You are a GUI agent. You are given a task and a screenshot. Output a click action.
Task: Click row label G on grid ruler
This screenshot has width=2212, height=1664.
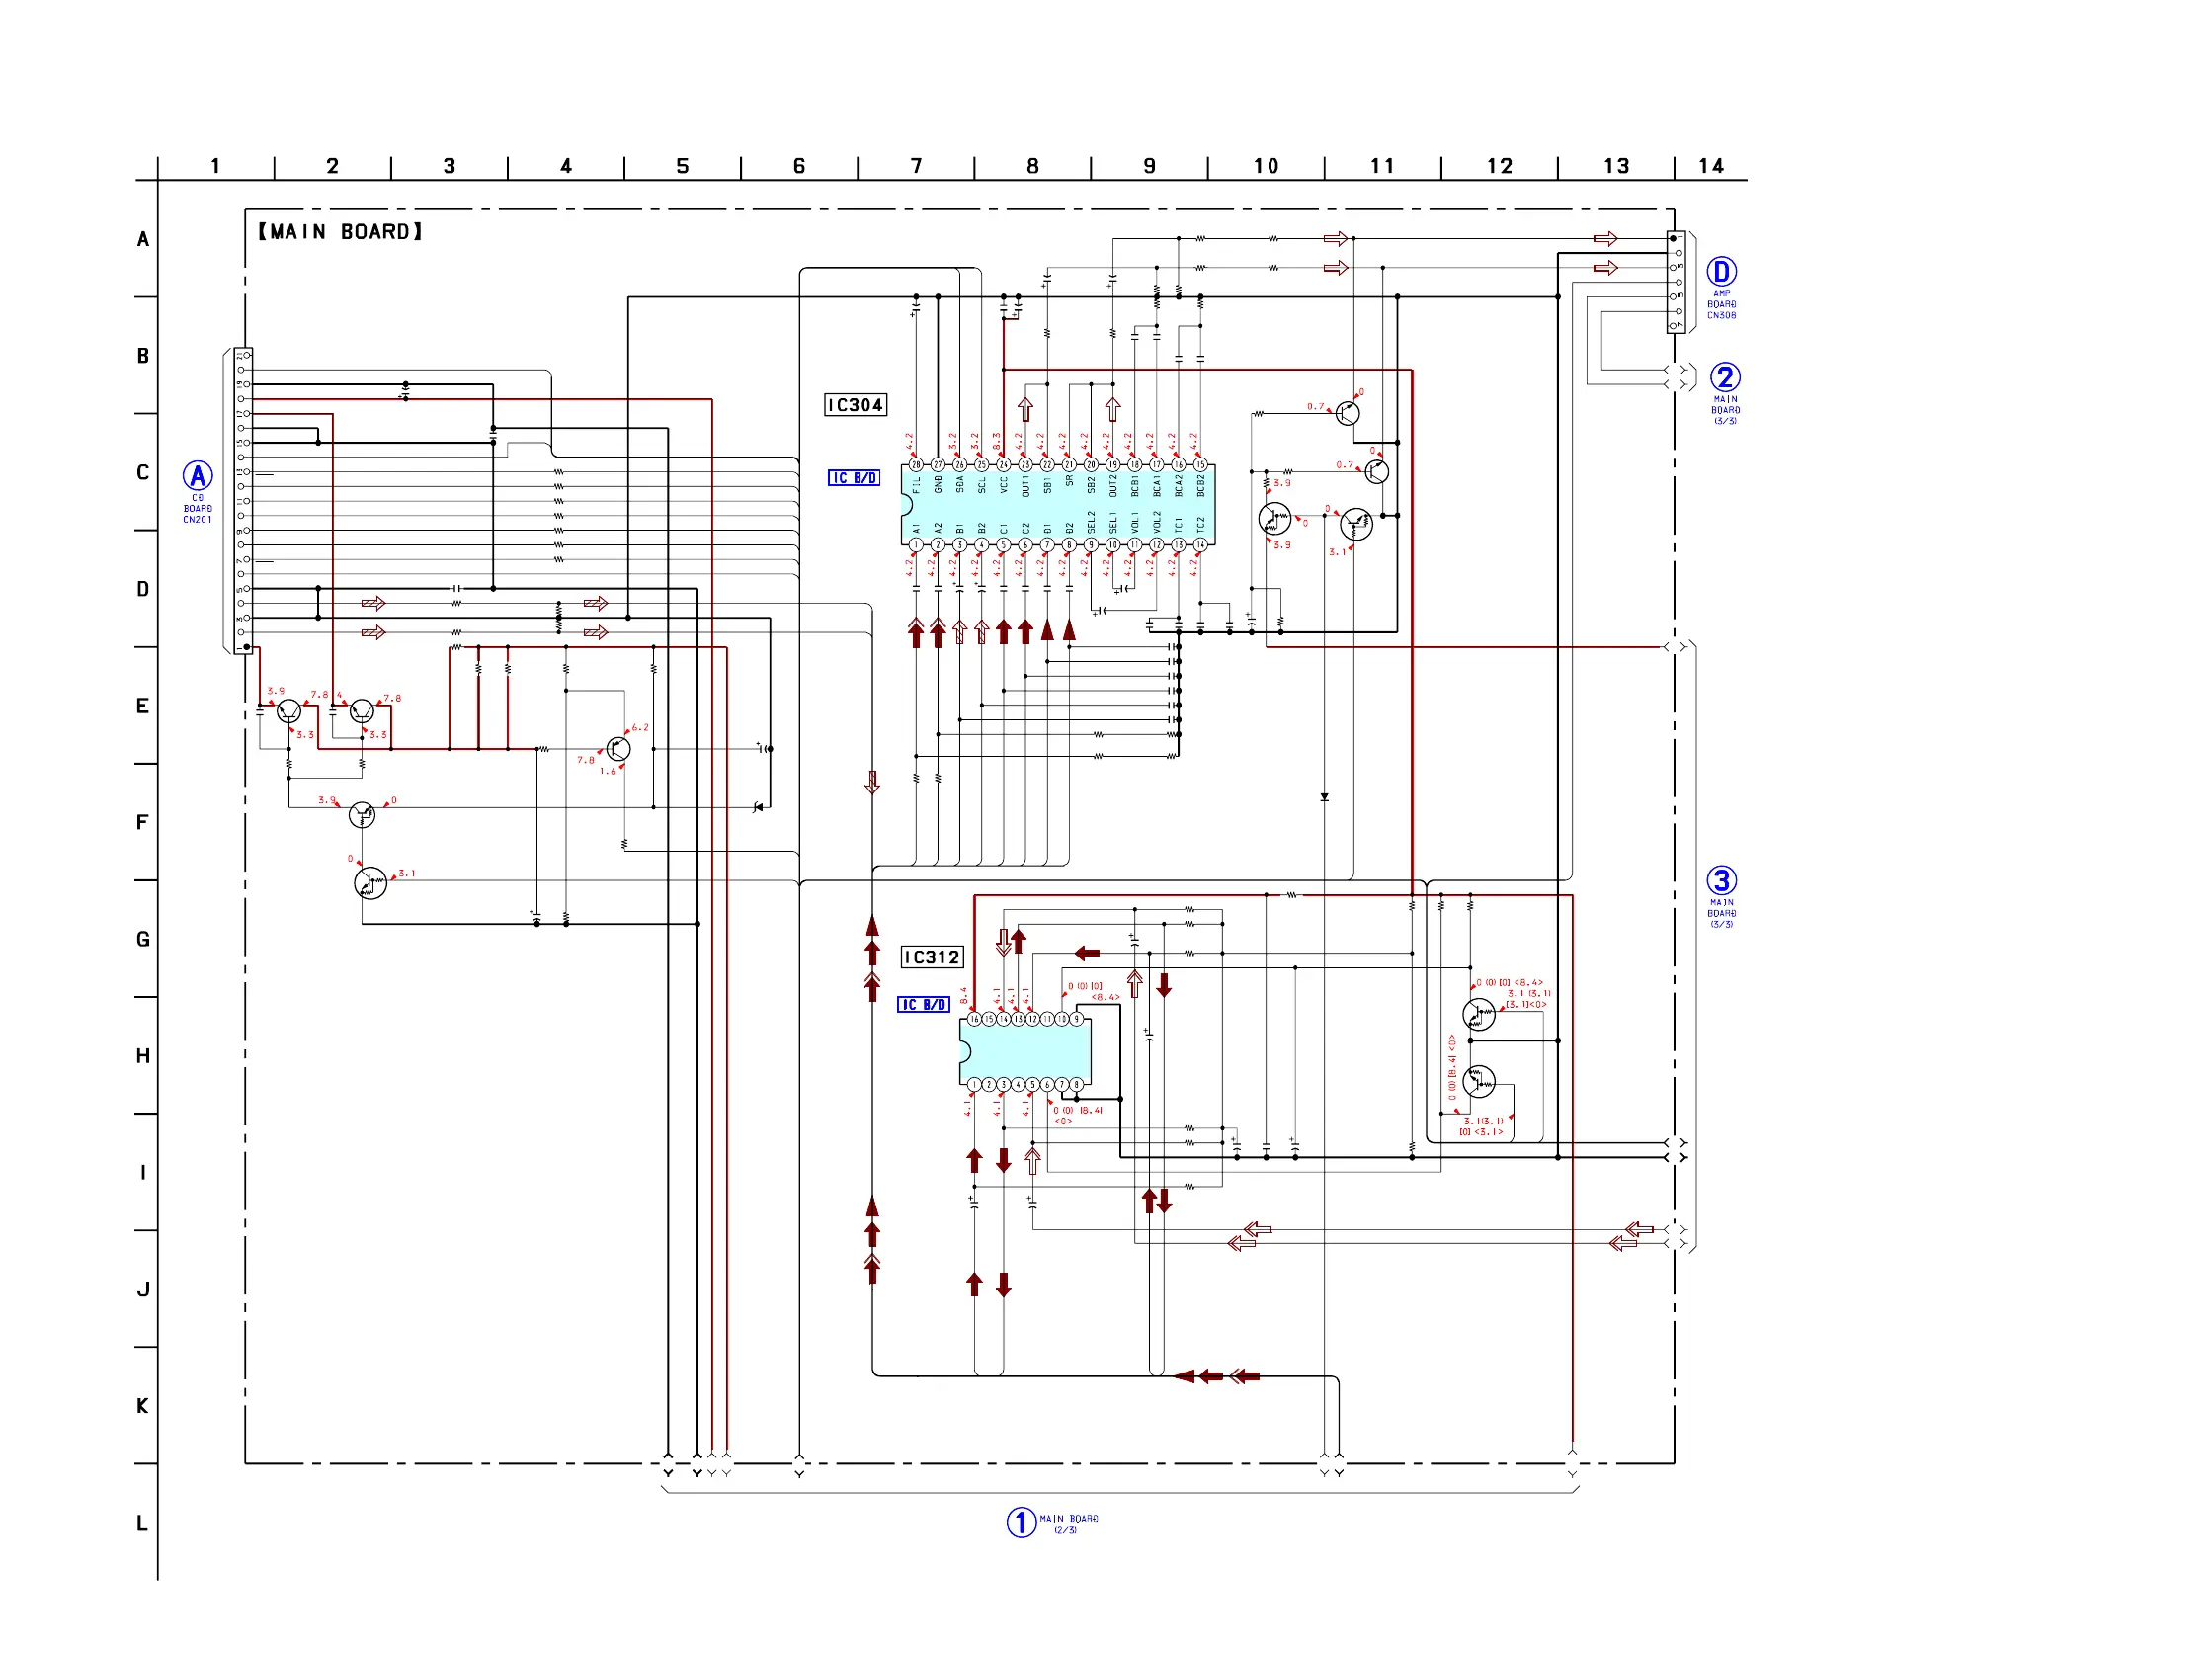point(143,939)
